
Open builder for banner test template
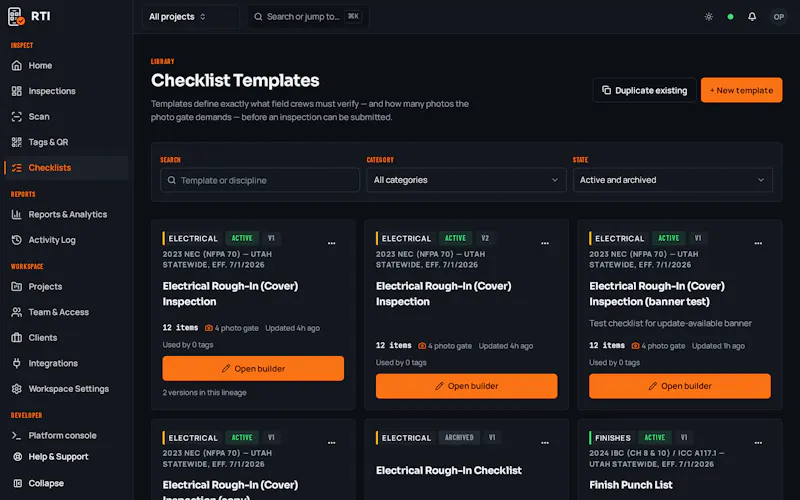(680, 386)
